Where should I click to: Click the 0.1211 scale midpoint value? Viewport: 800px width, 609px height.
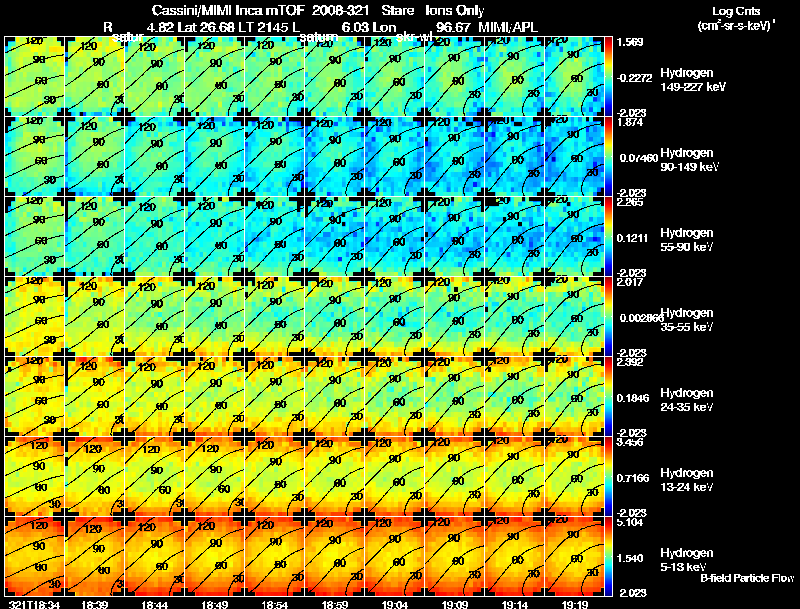(x=632, y=238)
